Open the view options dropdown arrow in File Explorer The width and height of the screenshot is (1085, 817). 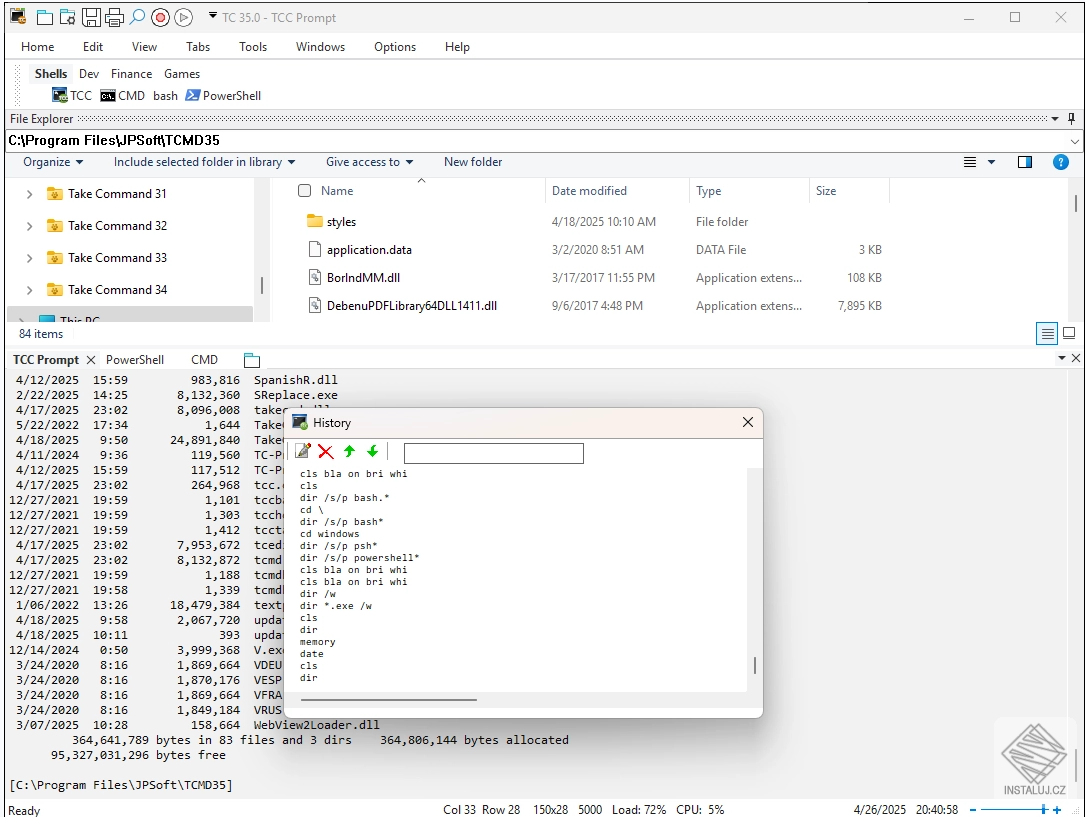pyautogui.click(x=991, y=162)
